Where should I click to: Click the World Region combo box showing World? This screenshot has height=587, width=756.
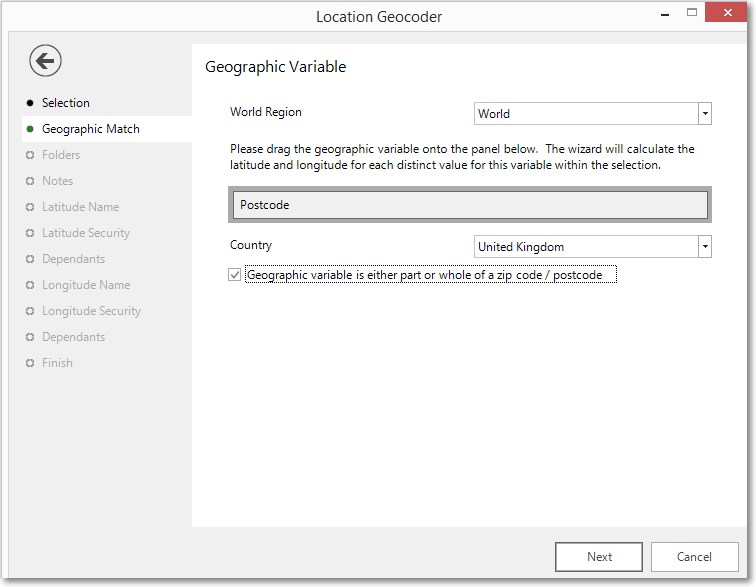(x=593, y=114)
